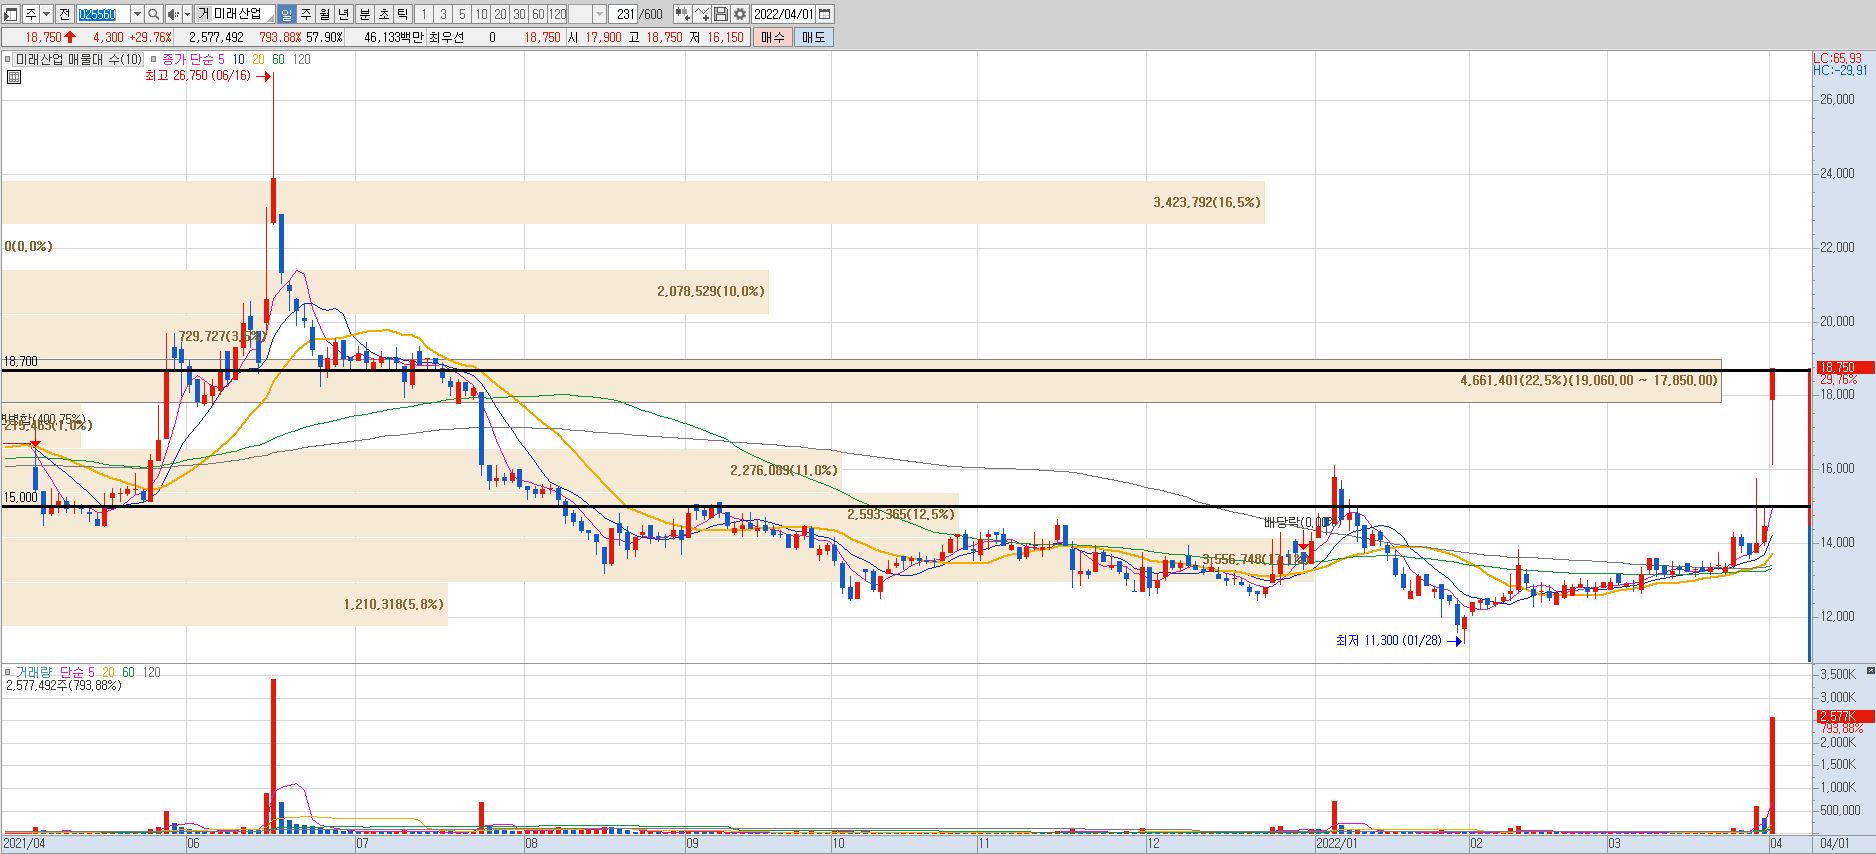
Task: Click the 15,000 horizontal line label
Action: point(20,497)
